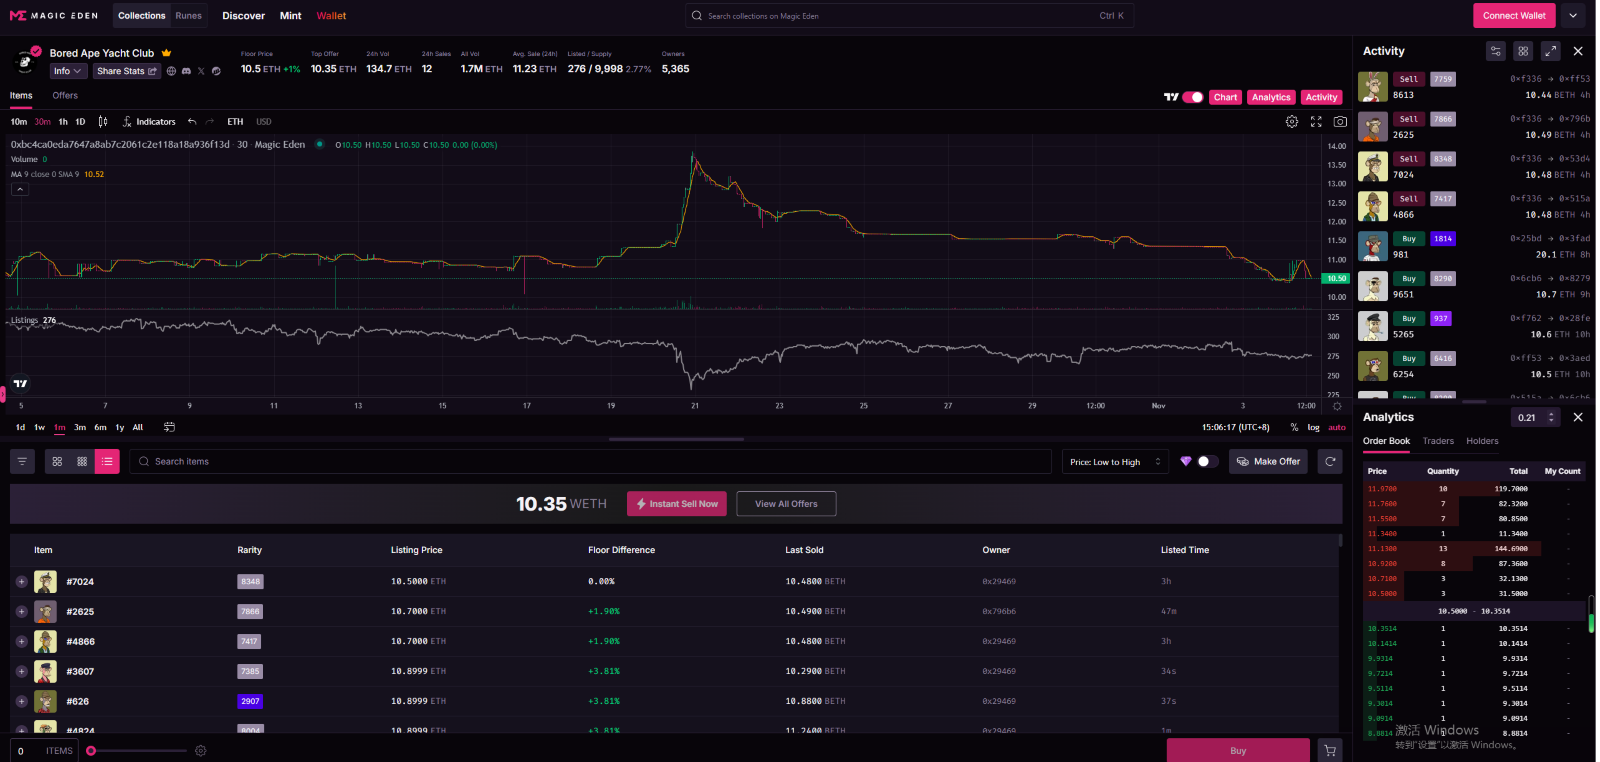Viewport: 1600px width, 762px height.
Task: Open the go-to-date calendar icon
Action: point(169,427)
